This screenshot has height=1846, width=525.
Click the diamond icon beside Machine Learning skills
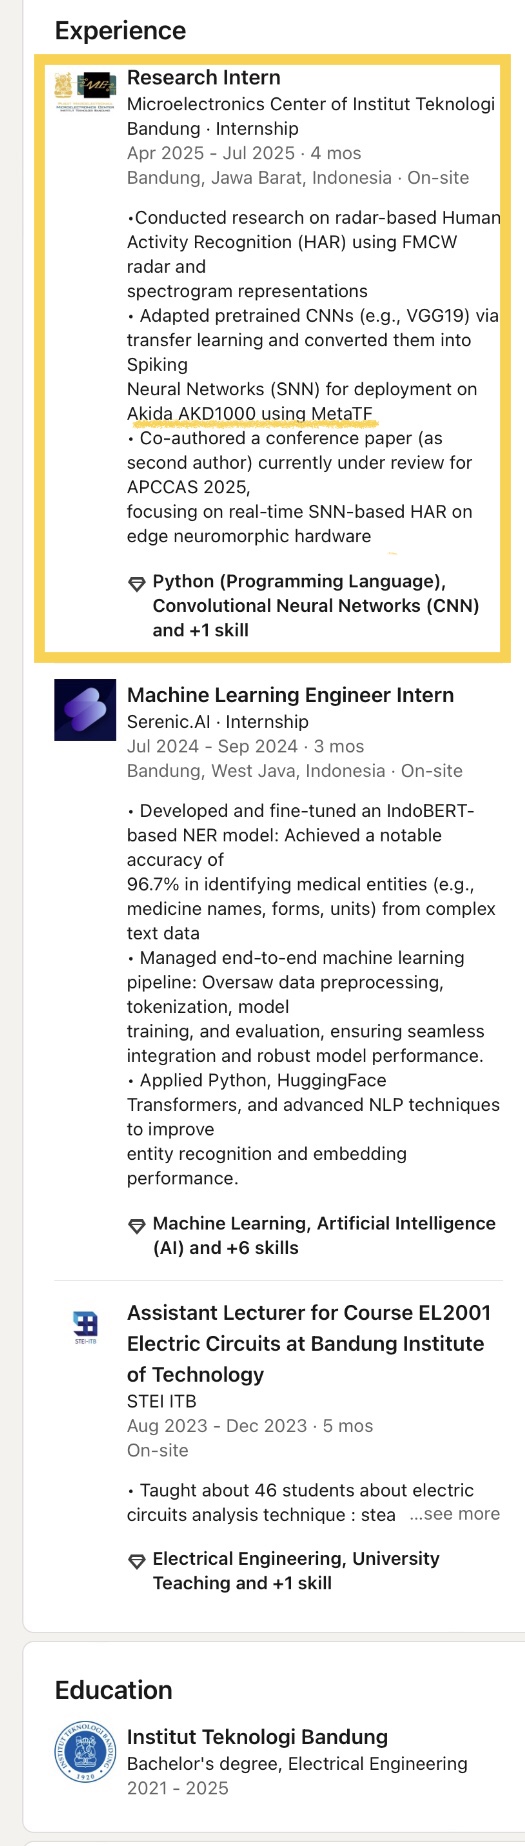tap(137, 1225)
